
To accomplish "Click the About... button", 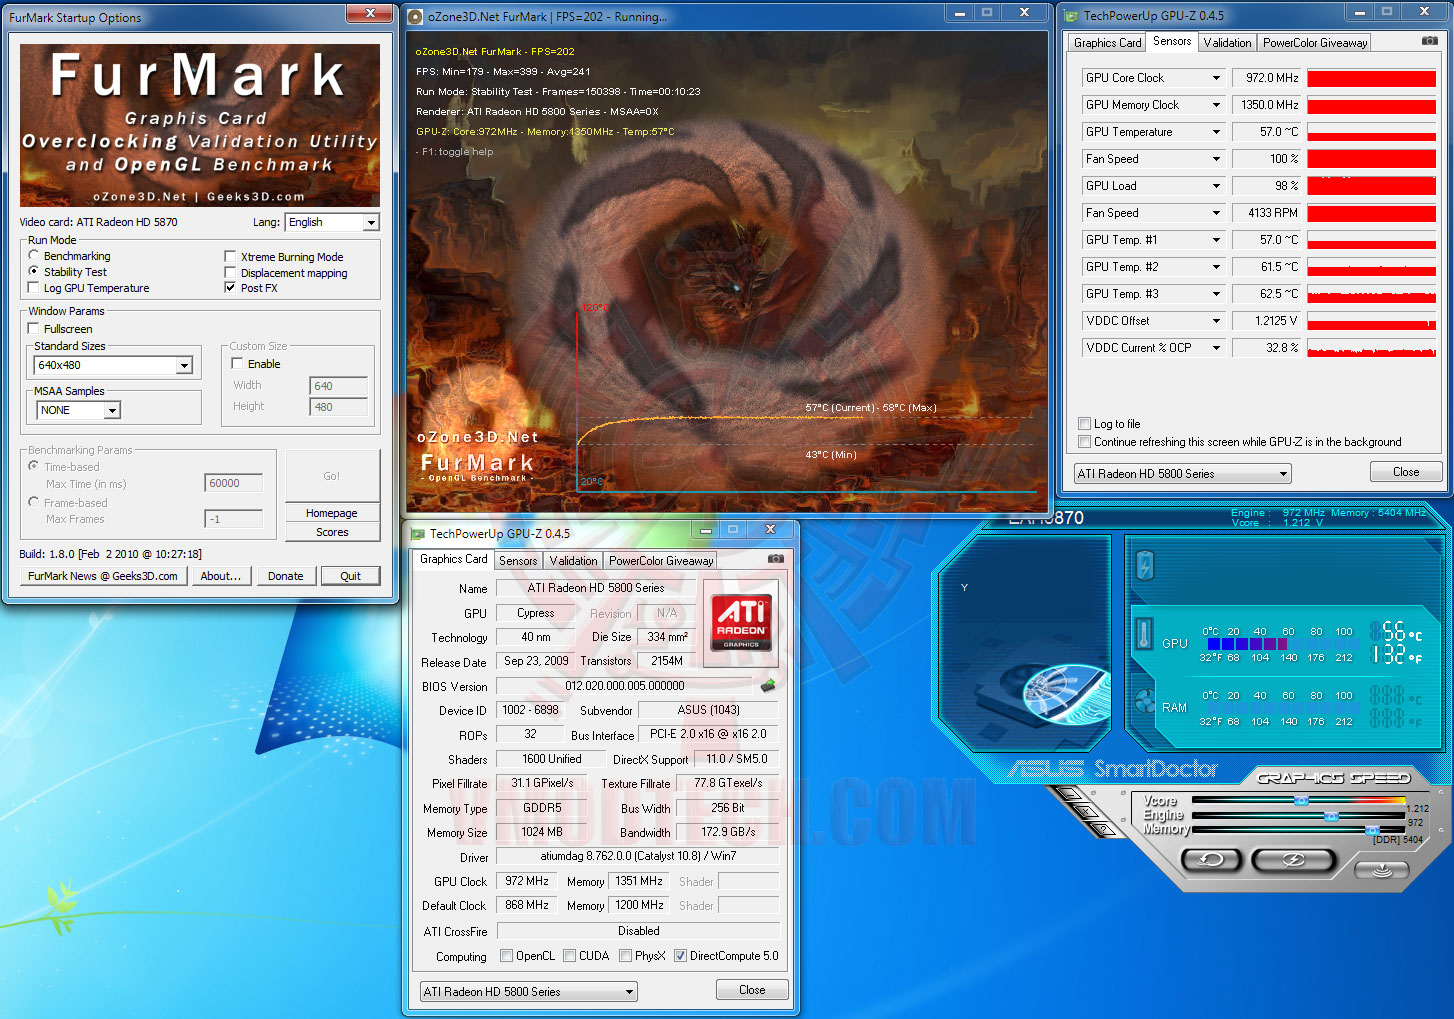I will (x=221, y=576).
